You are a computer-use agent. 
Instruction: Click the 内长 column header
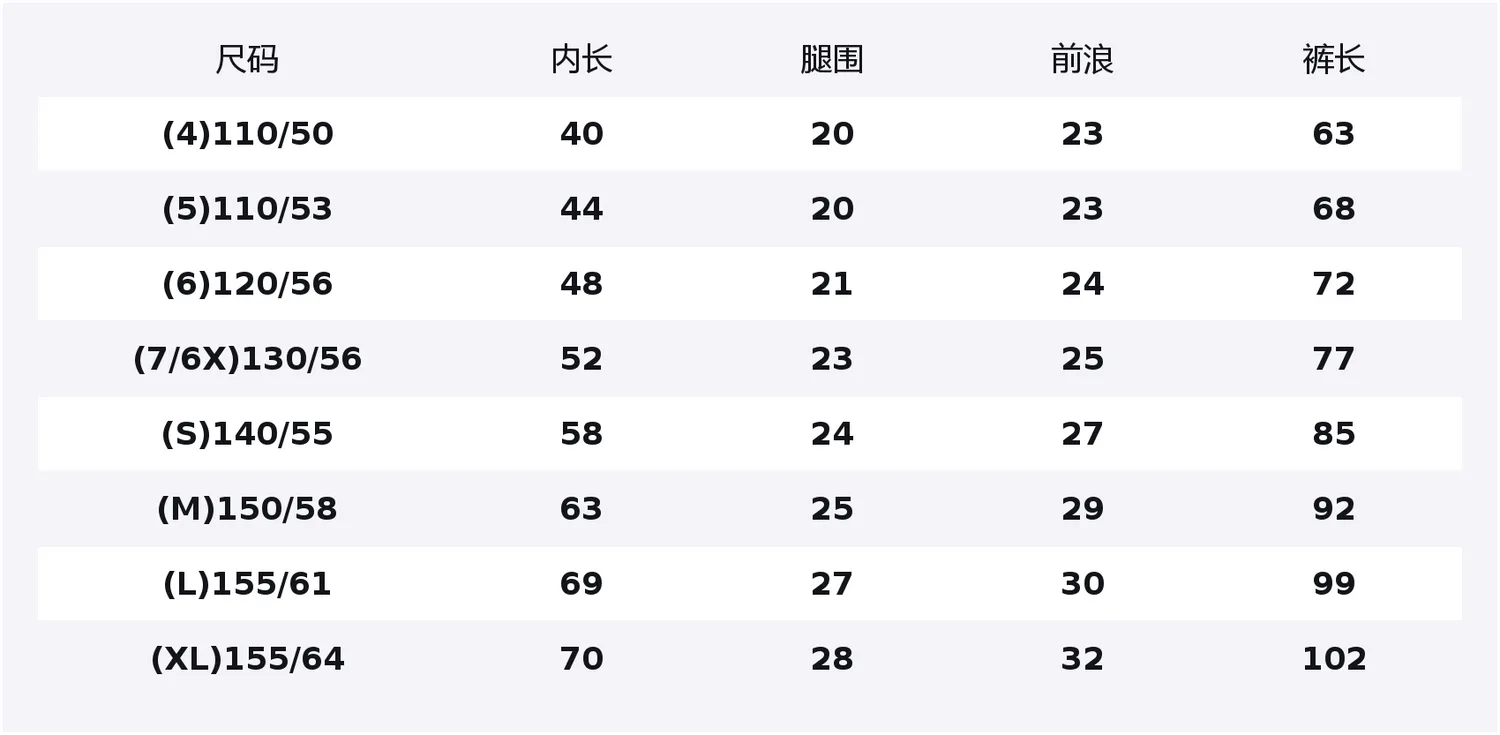582,60
